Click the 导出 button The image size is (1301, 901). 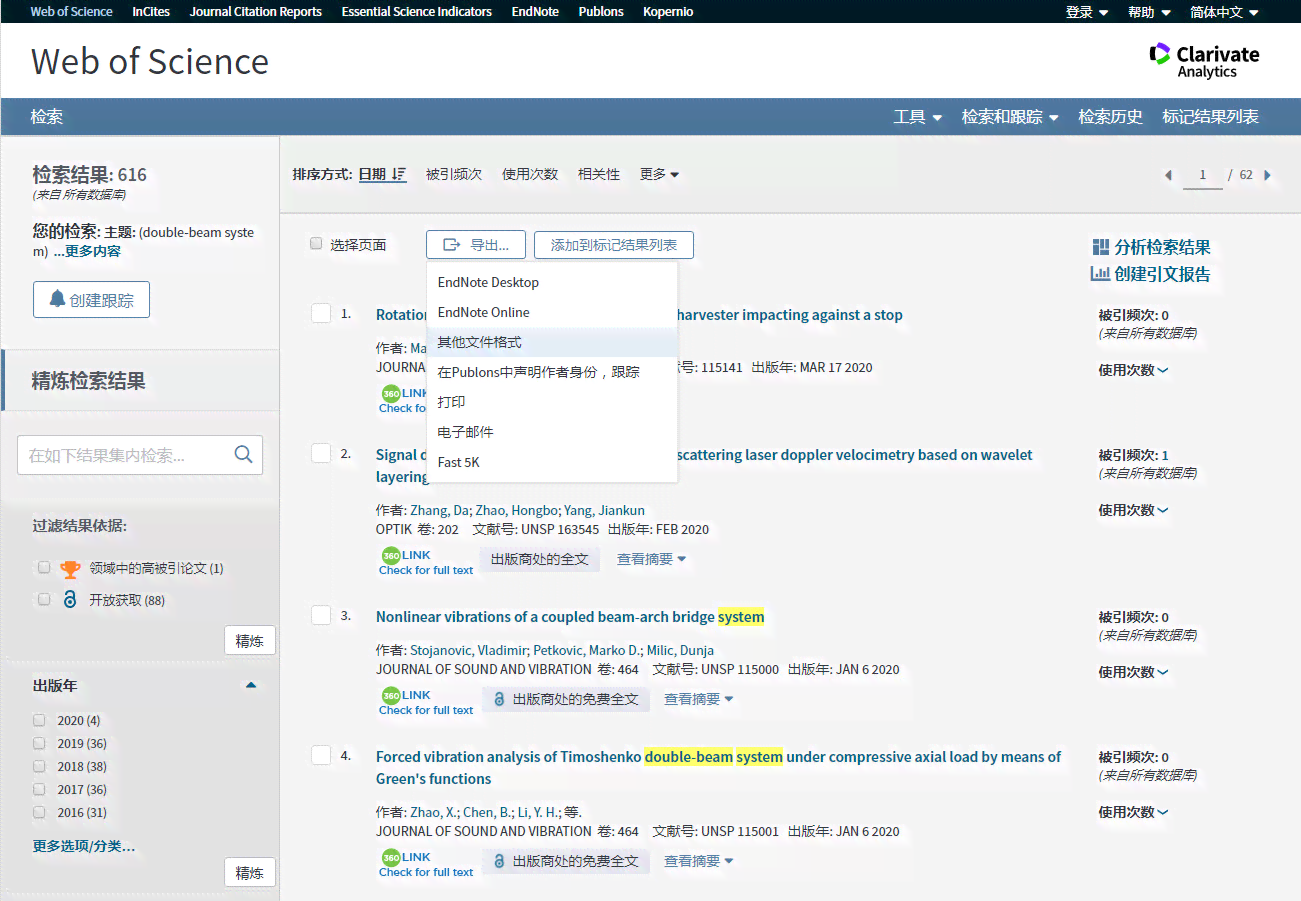coord(475,245)
